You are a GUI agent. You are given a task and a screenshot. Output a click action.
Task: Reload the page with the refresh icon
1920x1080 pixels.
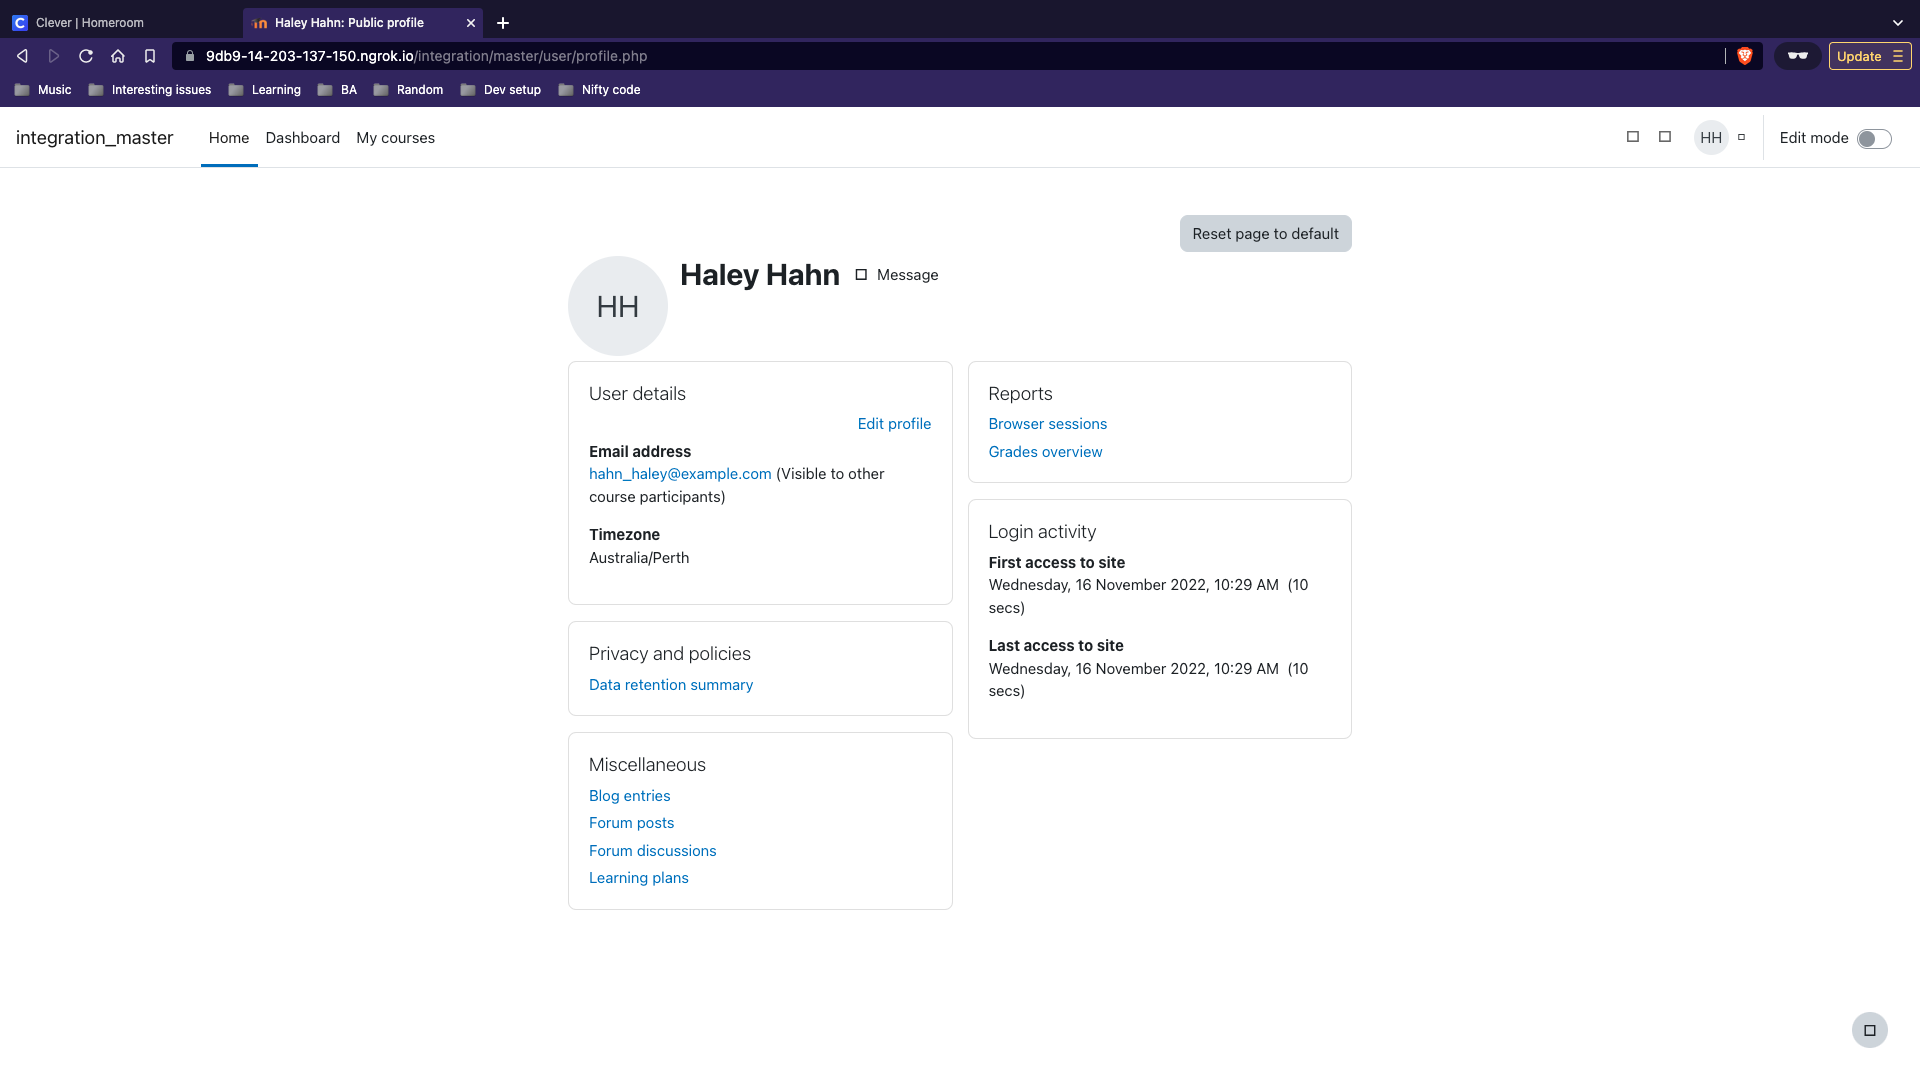[86, 56]
